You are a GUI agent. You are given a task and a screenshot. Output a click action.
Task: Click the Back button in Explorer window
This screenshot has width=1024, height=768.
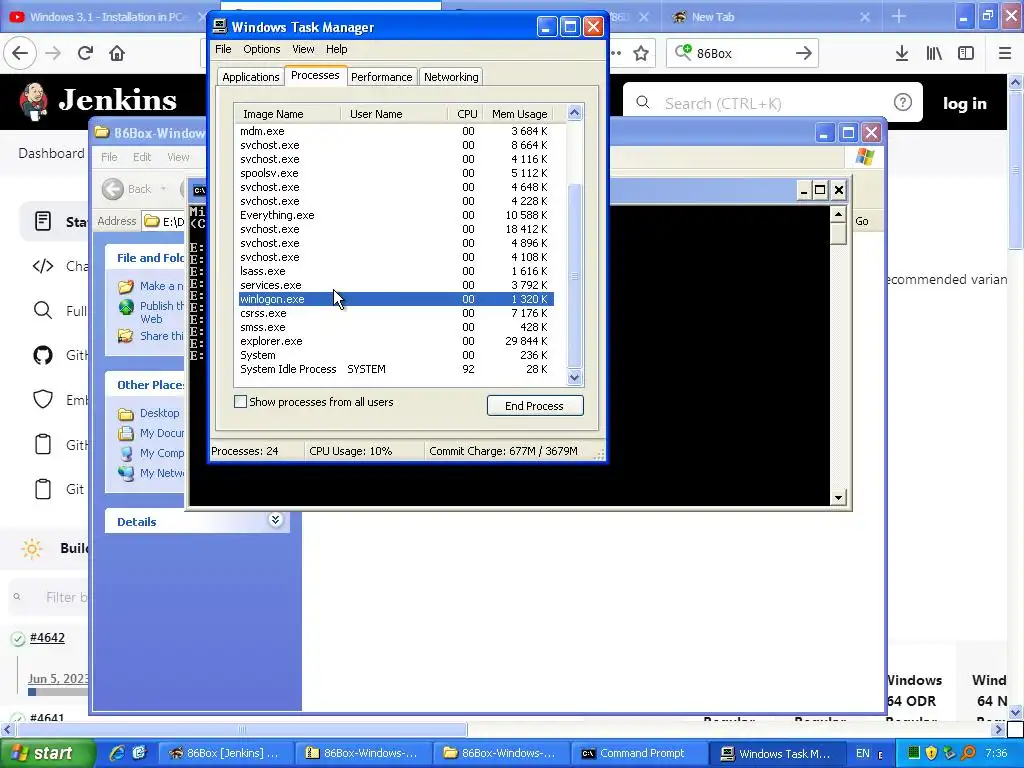click(127, 189)
